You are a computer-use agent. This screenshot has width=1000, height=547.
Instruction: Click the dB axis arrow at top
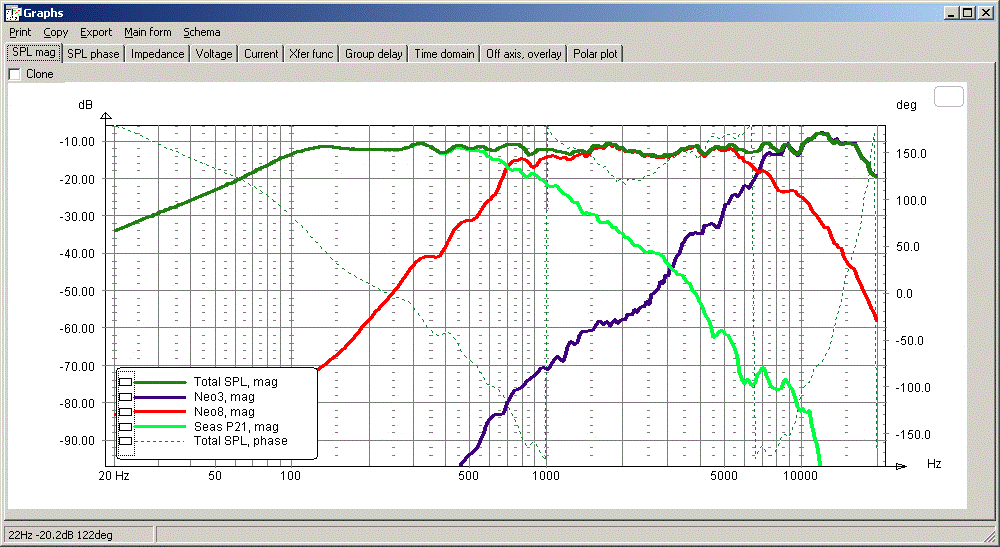pos(106,117)
